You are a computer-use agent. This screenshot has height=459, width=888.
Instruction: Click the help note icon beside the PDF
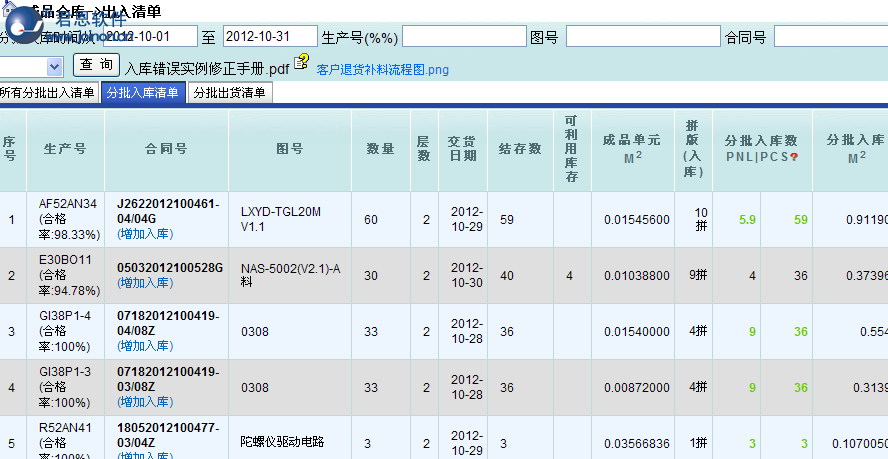301,61
